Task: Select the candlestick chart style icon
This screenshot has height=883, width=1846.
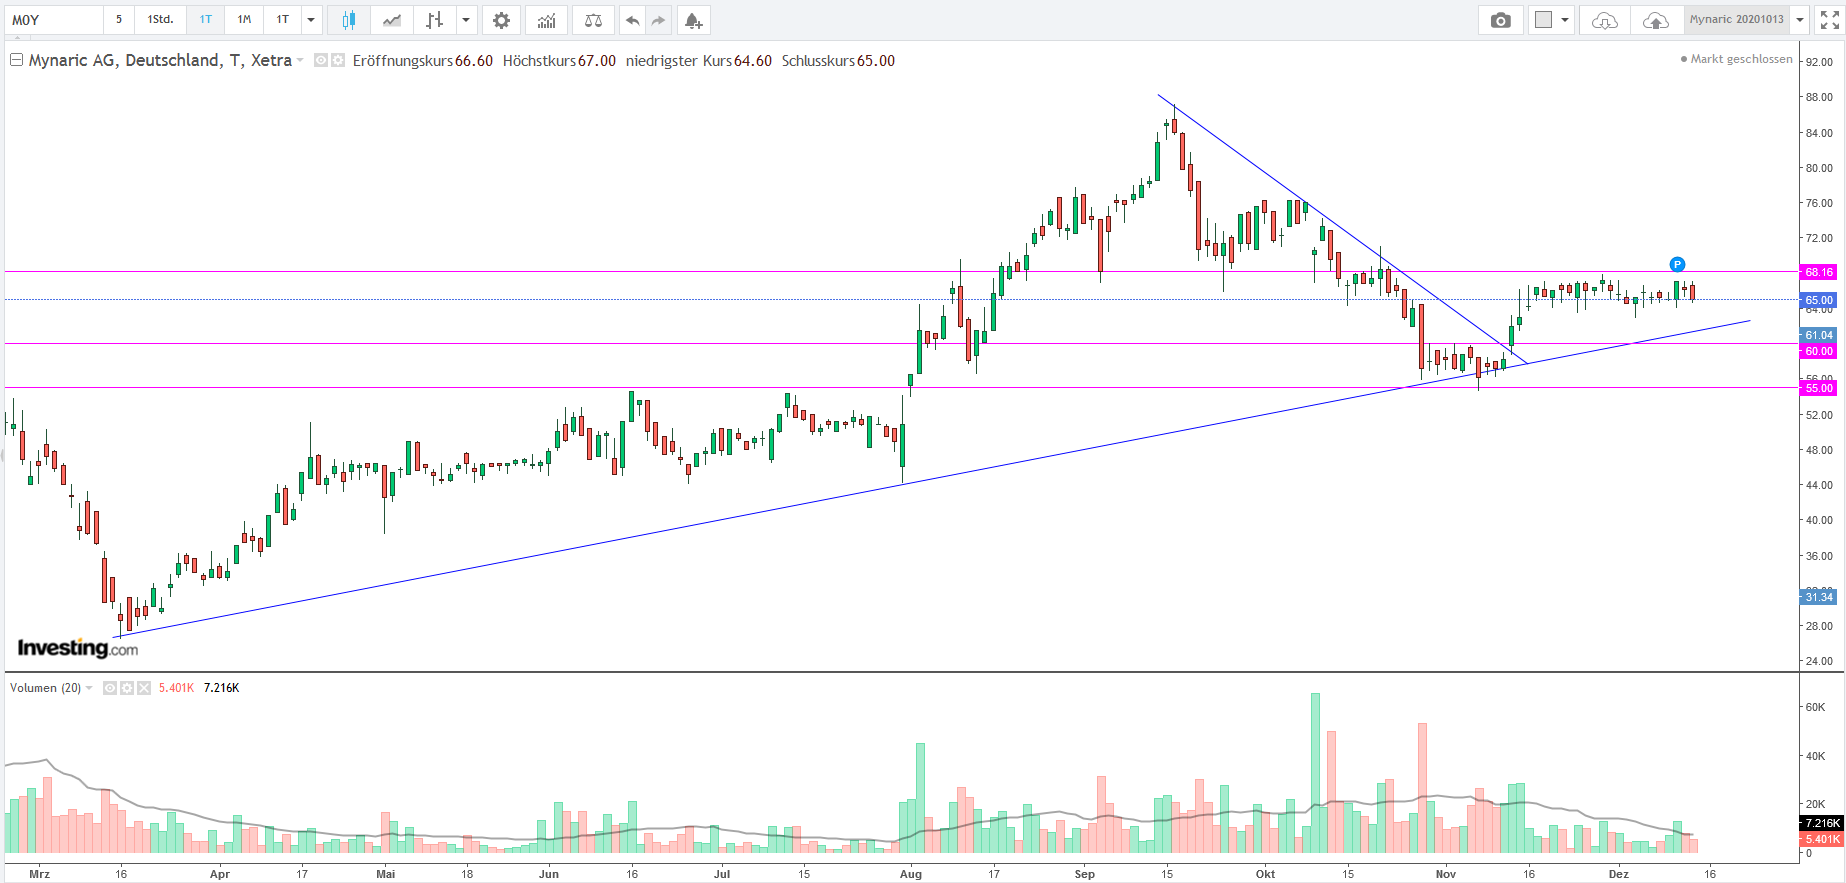Action: pos(348,20)
